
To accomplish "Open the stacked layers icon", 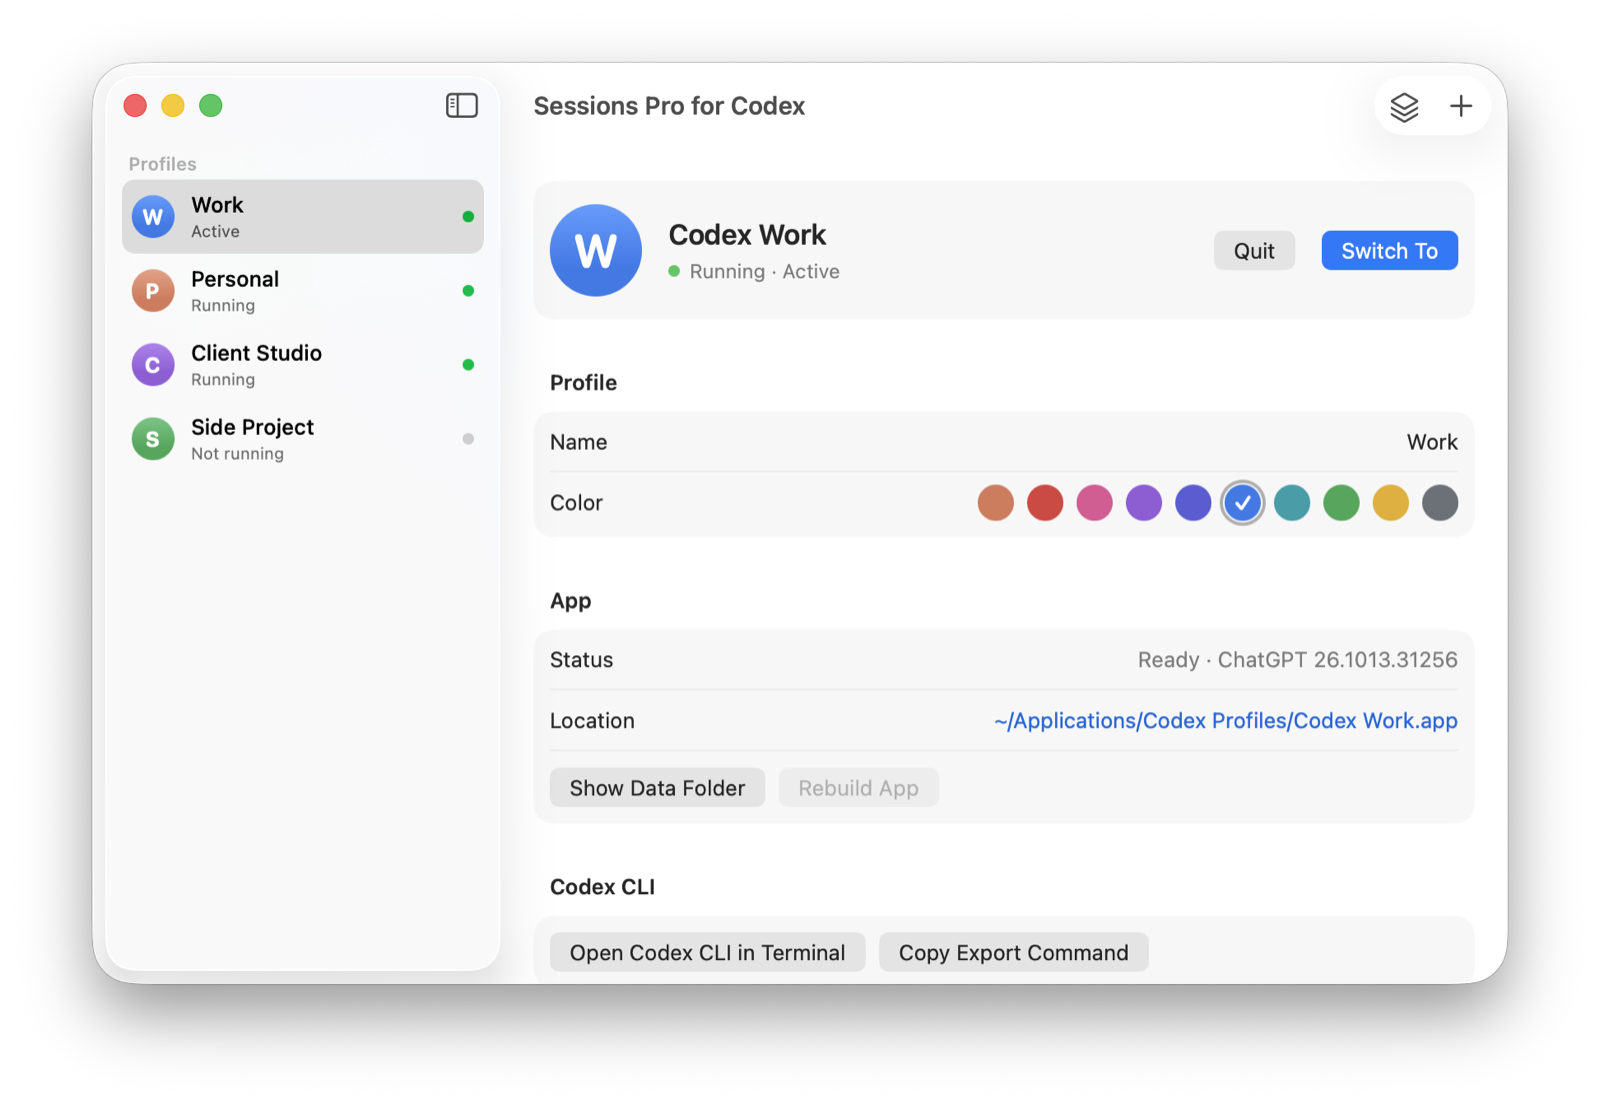I will click(x=1404, y=106).
